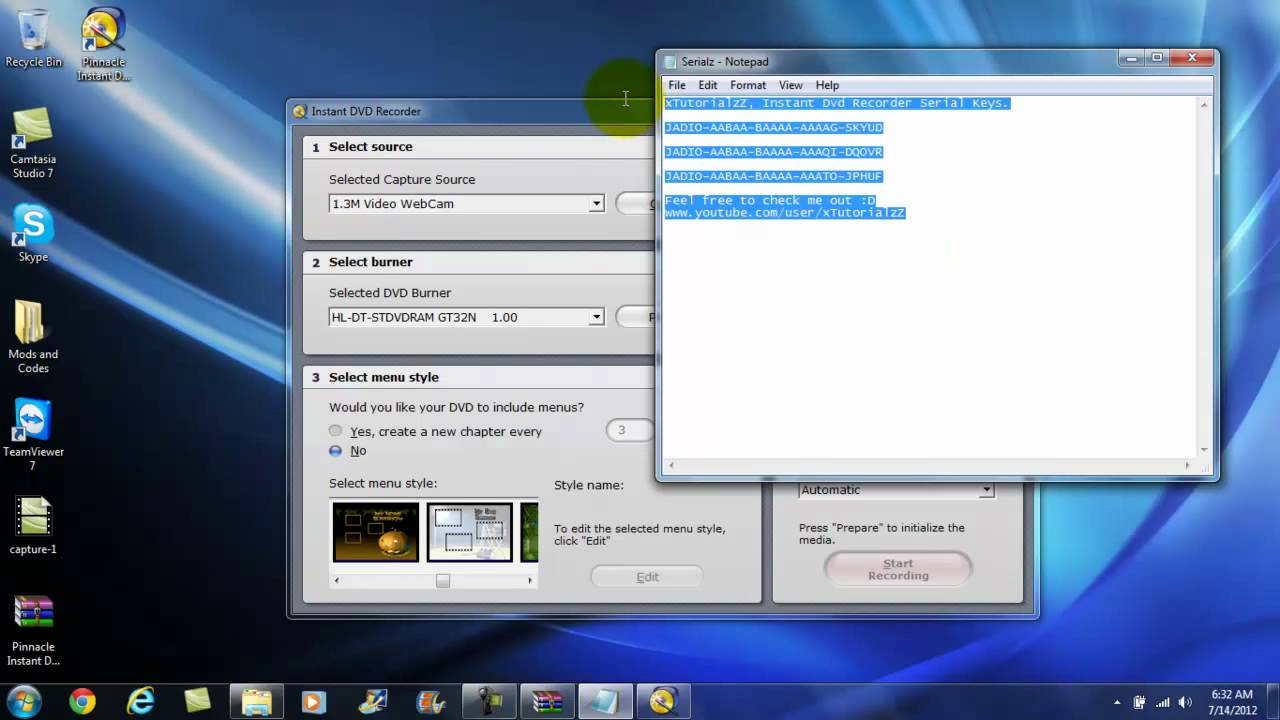Open the Help menu in Notepad
Image resolution: width=1280 pixels, height=720 pixels.
tap(827, 85)
